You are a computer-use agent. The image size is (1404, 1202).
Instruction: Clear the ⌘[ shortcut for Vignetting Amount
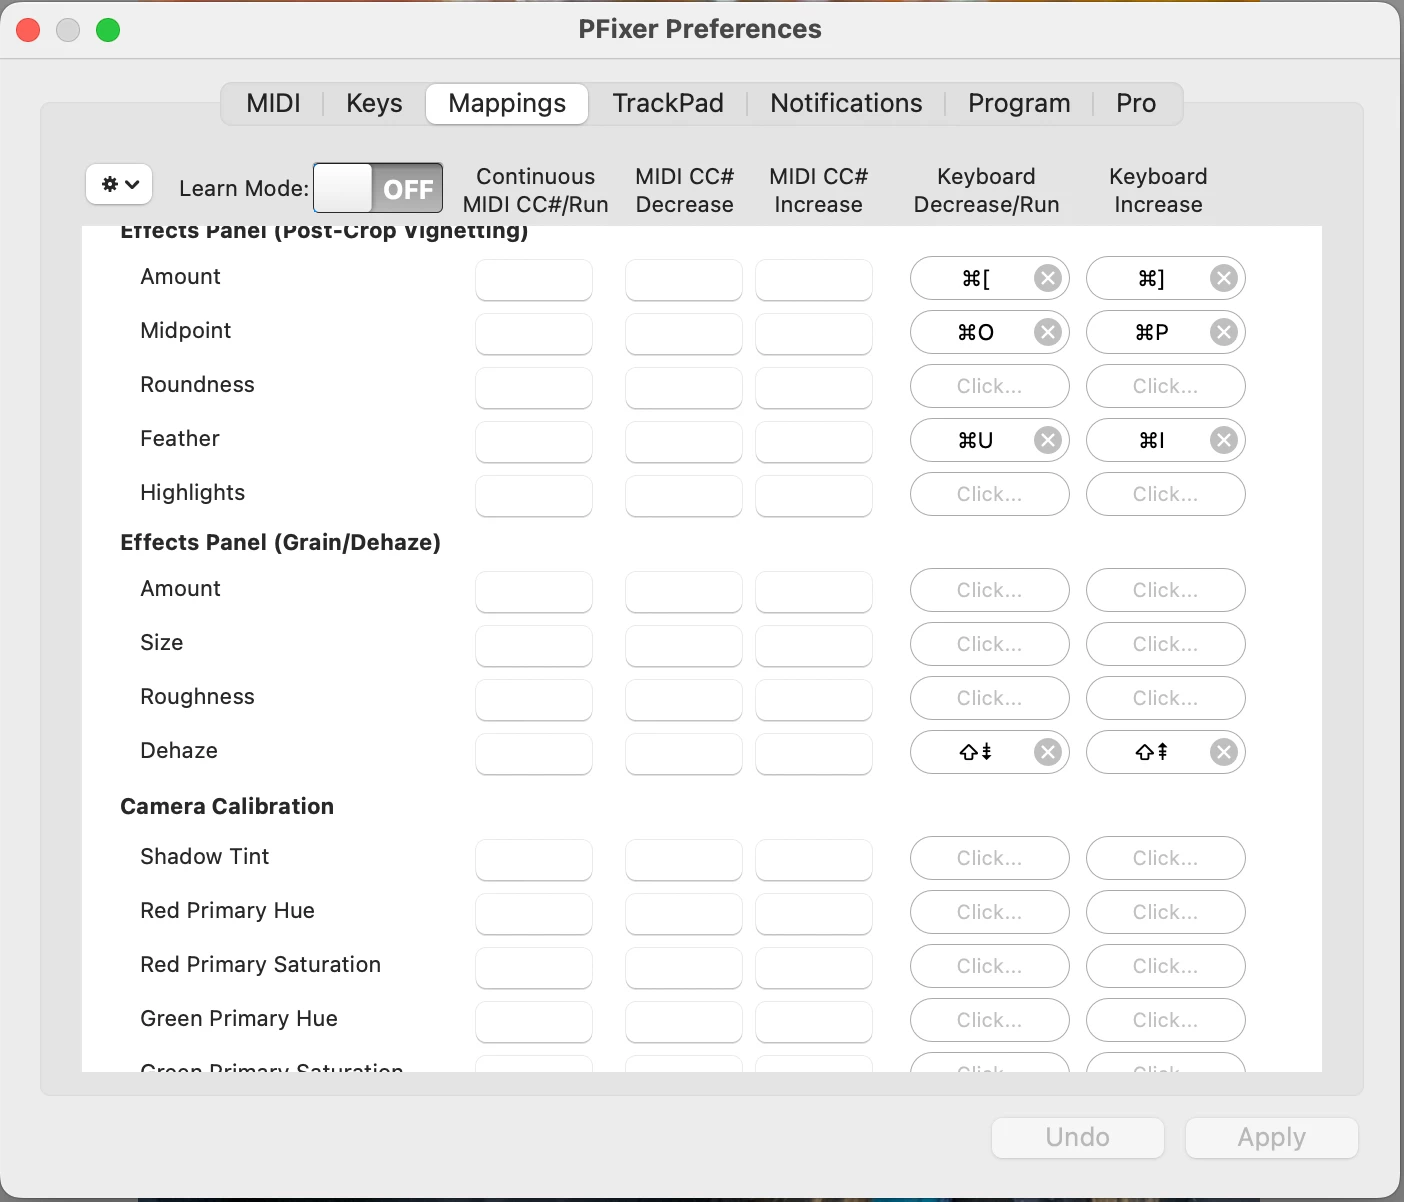point(1047,279)
